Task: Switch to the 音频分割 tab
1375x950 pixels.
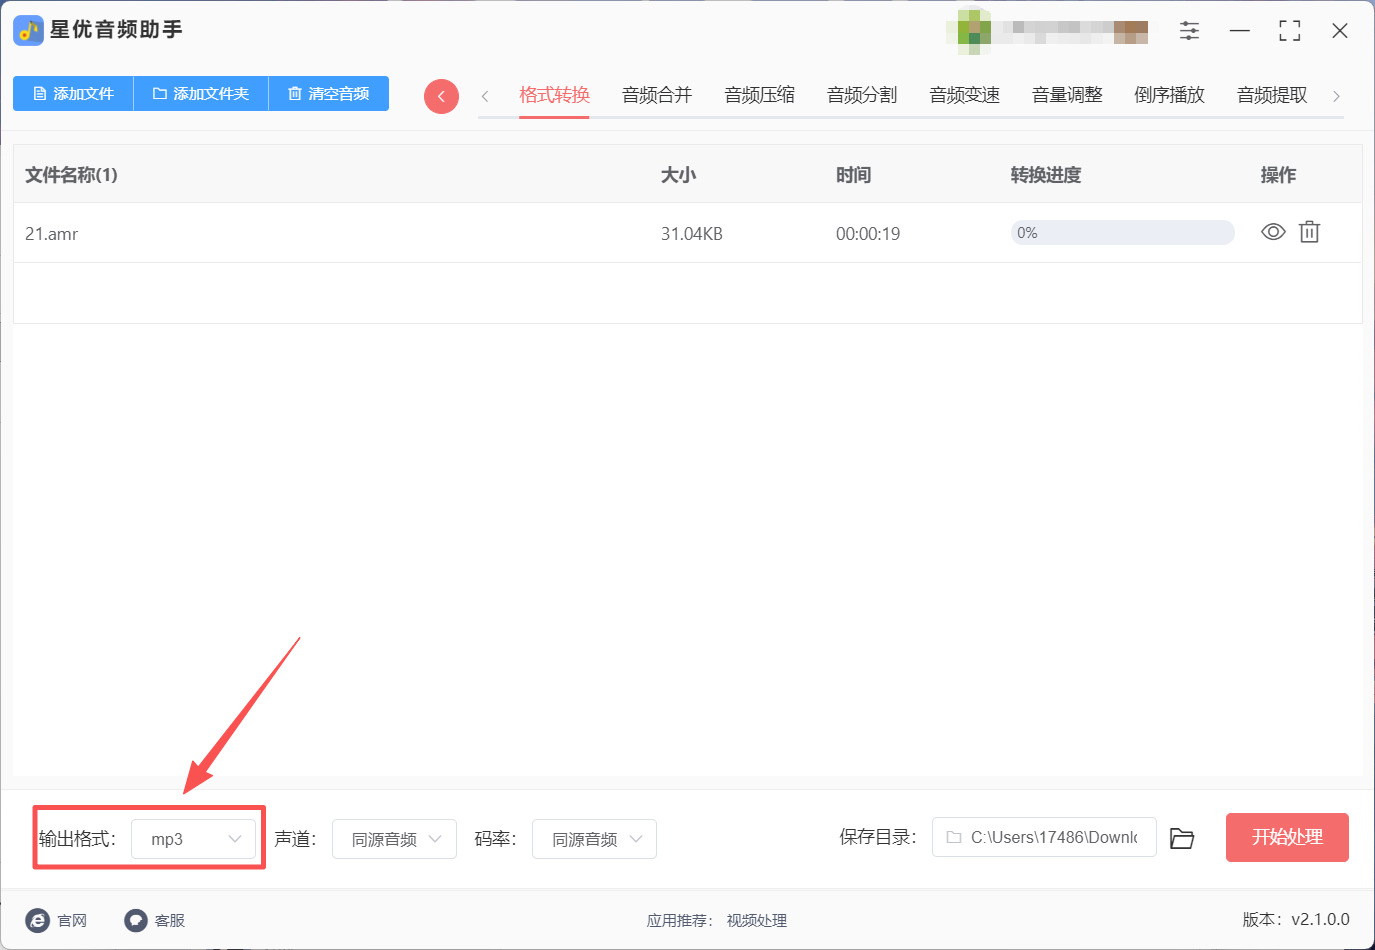Action: point(862,95)
